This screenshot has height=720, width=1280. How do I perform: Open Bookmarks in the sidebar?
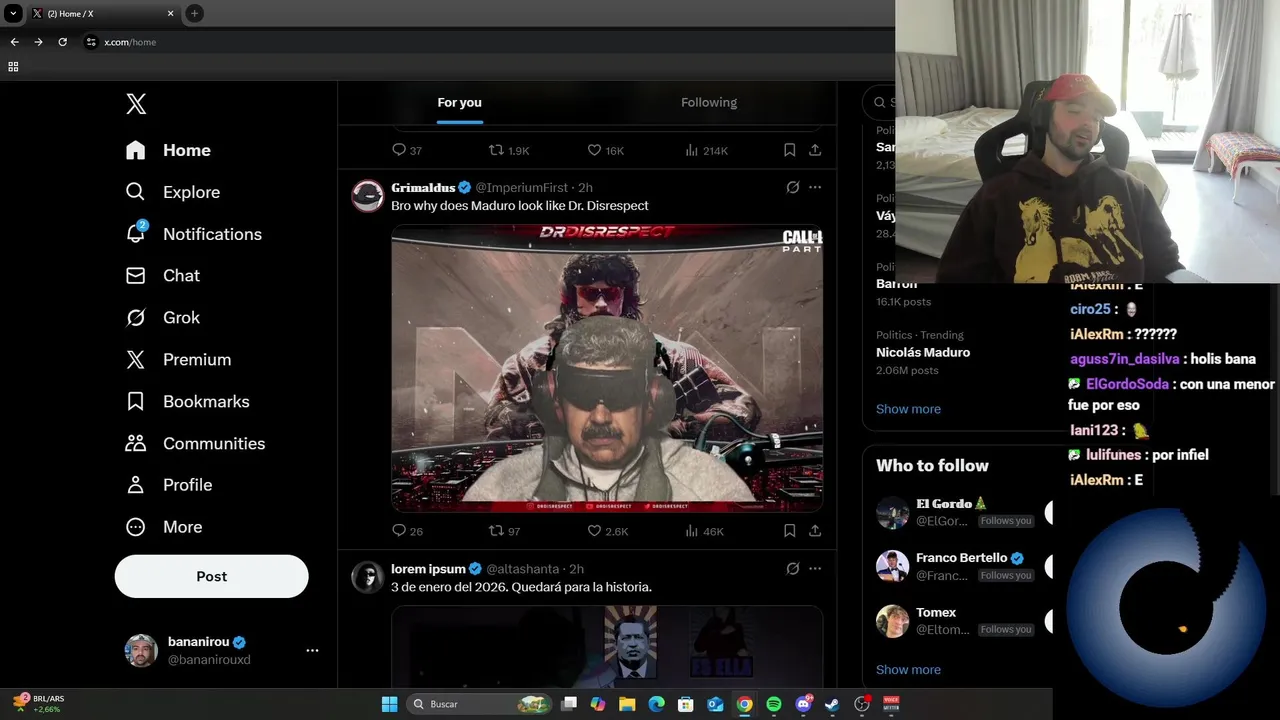point(187,401)
